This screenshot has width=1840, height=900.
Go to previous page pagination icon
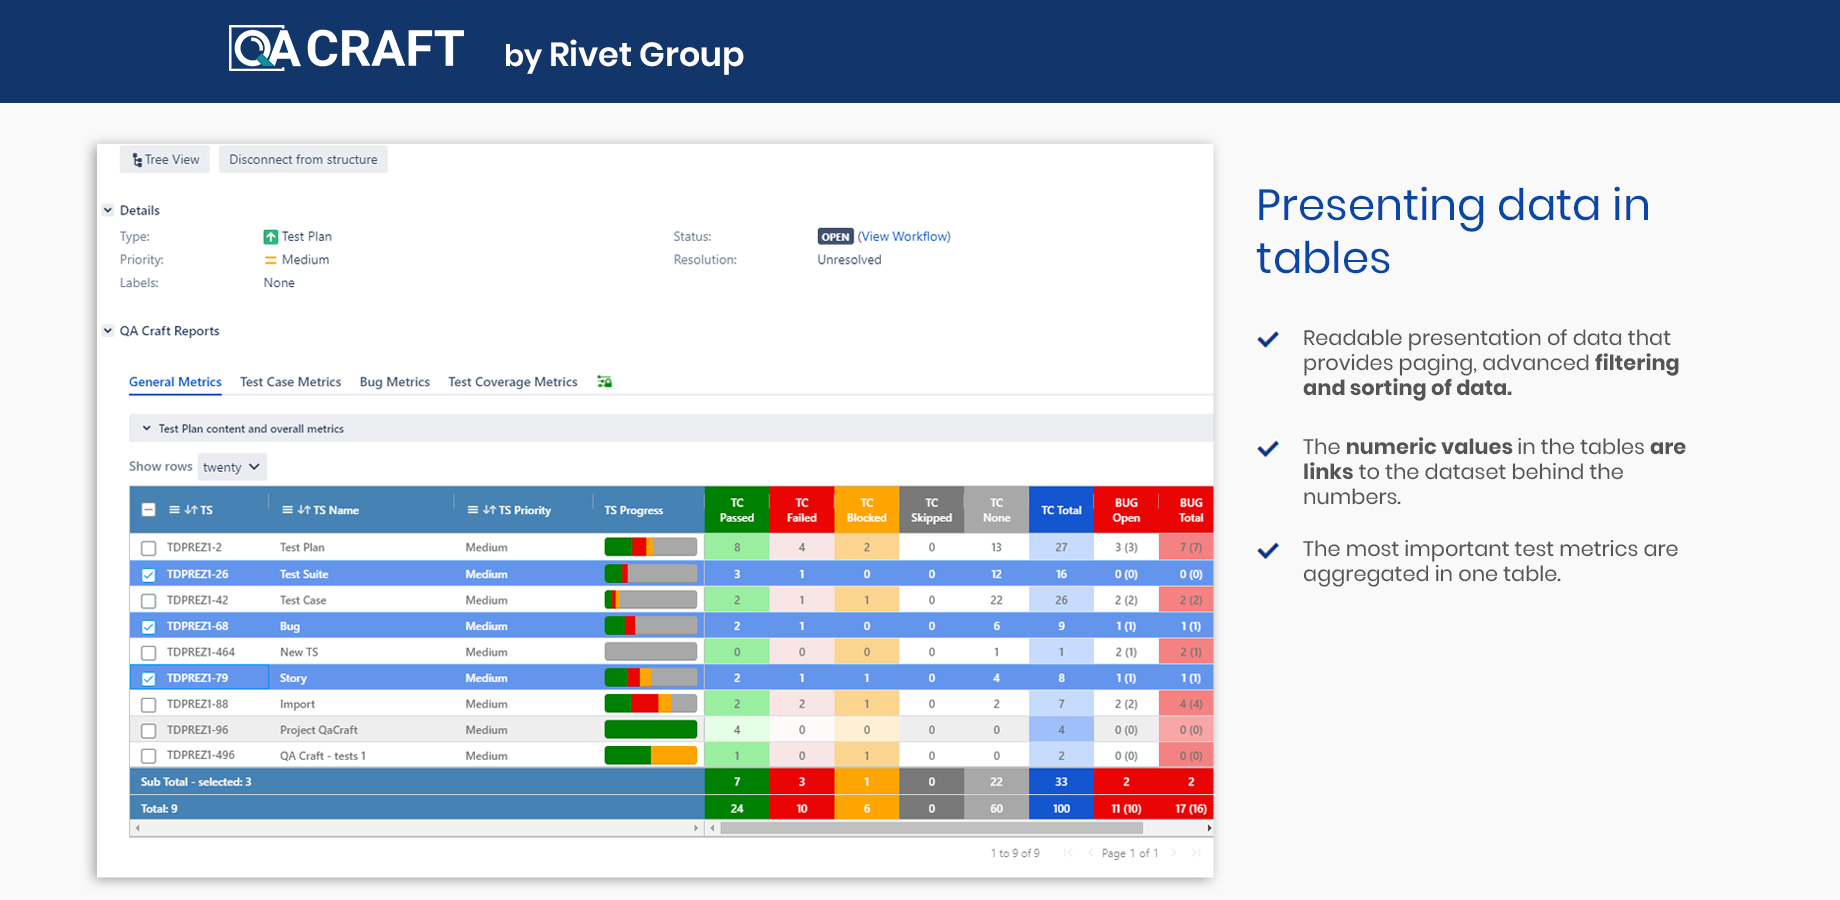pyautogui.click(x=1090, y=853)
